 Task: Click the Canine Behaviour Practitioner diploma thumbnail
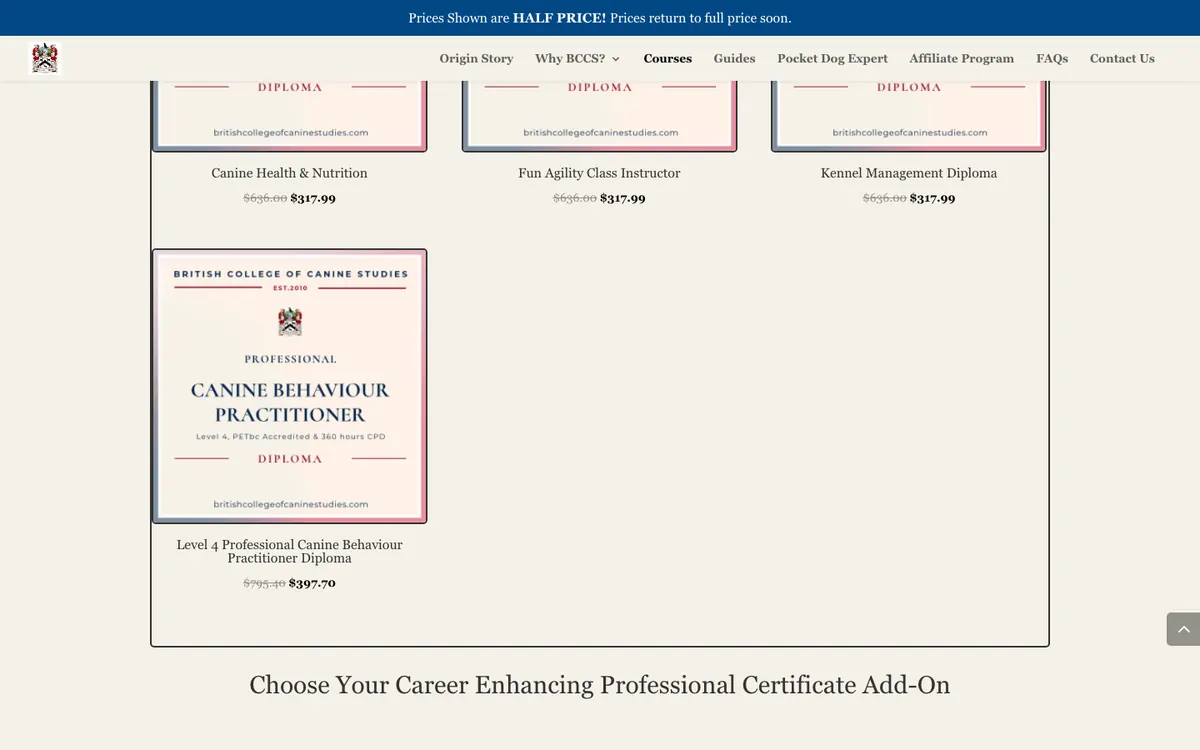[x=289, y=386]
